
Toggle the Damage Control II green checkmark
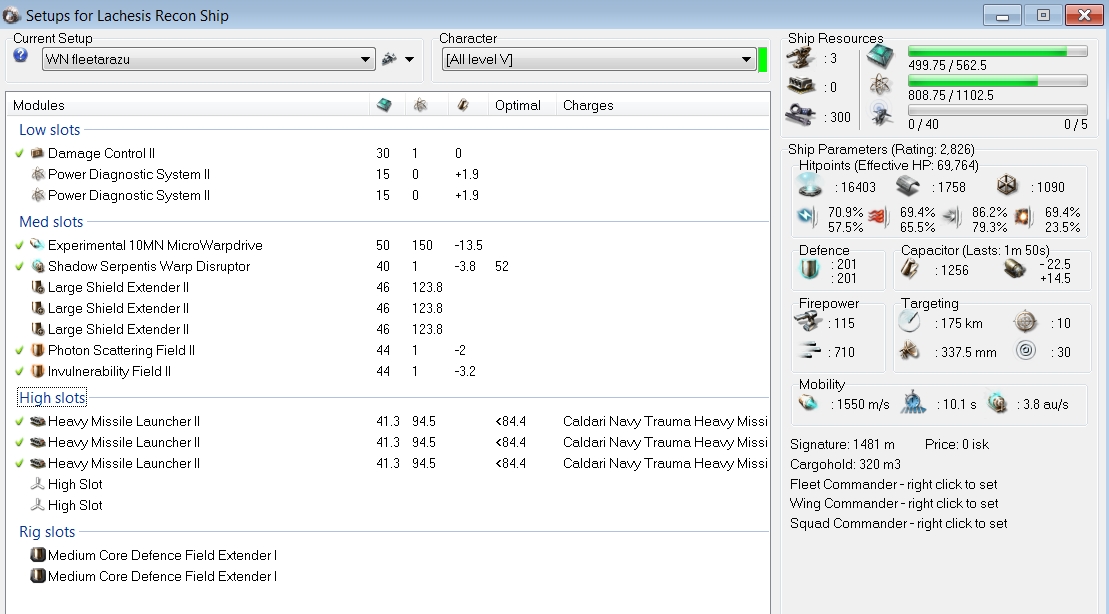(20, 154)
